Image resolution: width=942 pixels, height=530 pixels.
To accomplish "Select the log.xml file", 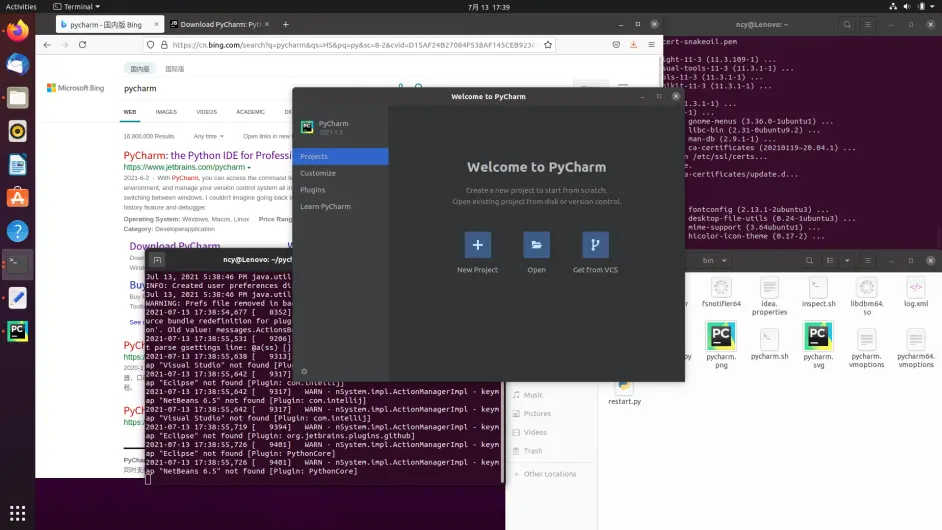I will pos(916,293).
